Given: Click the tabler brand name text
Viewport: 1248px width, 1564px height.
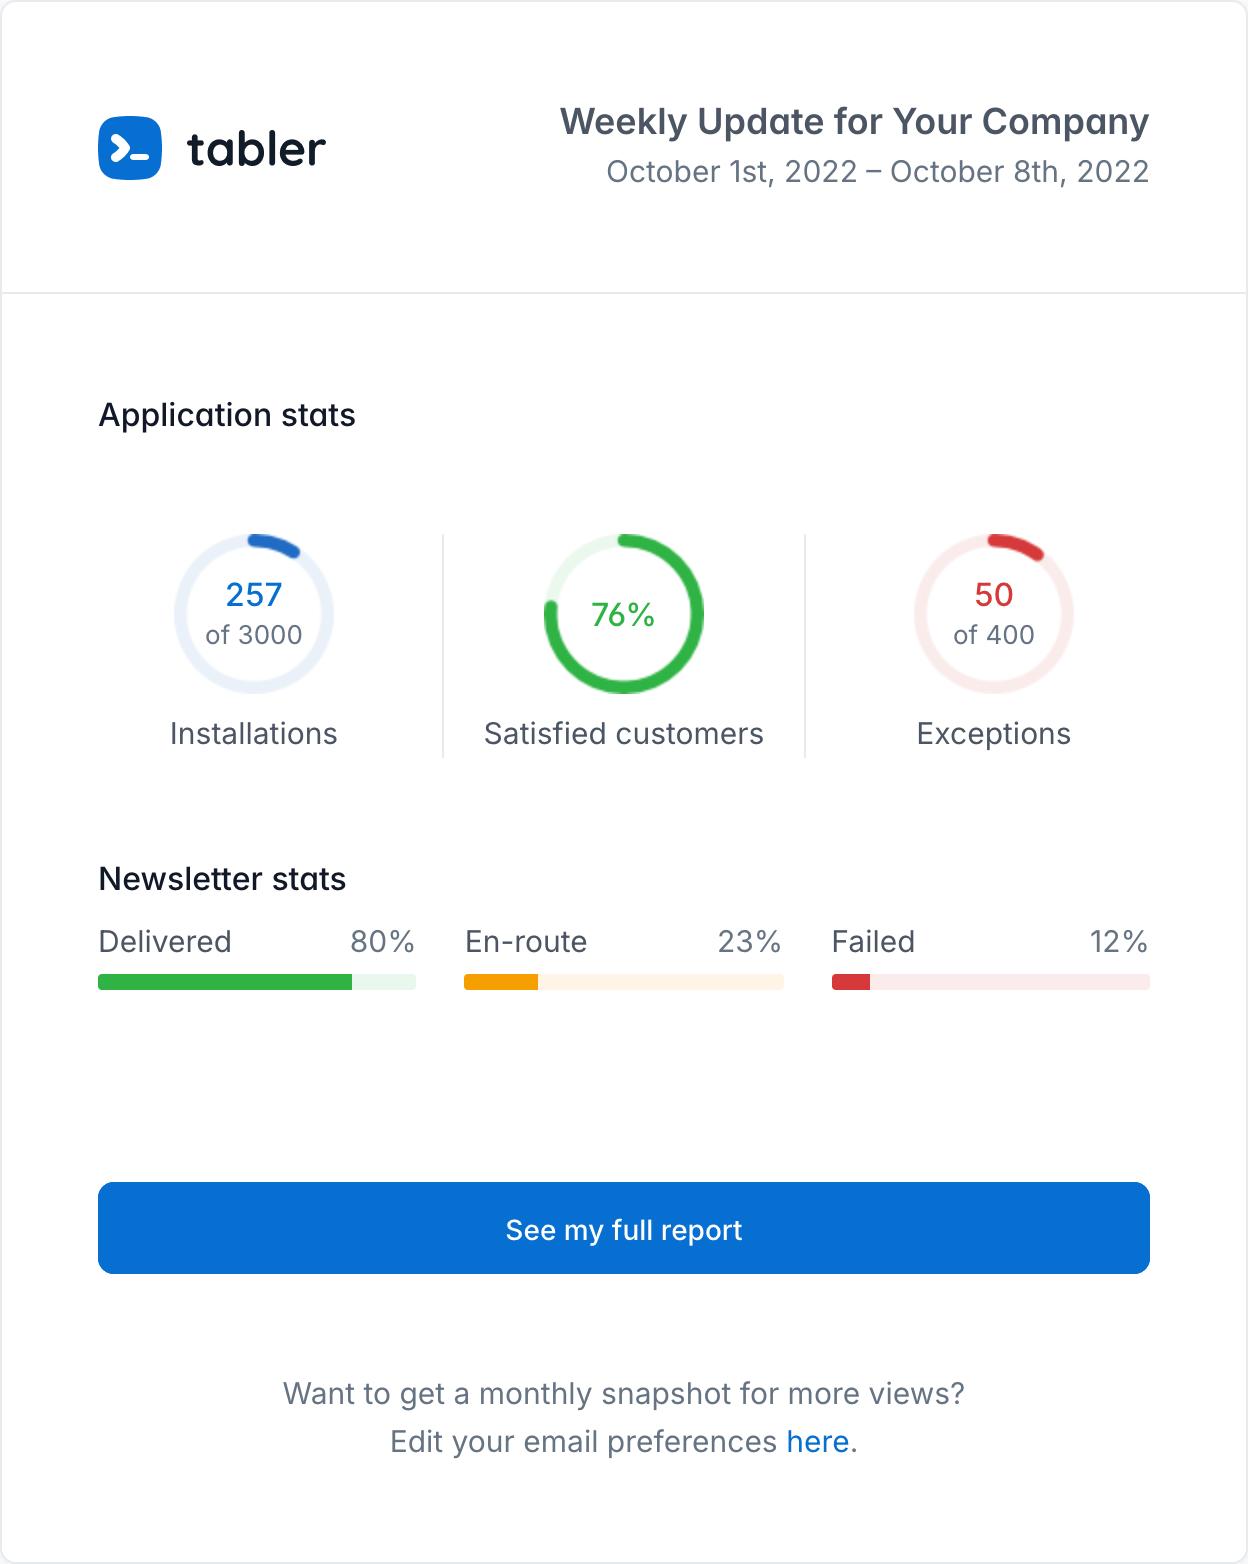Looking at the screenshot, I should point(256,149).
